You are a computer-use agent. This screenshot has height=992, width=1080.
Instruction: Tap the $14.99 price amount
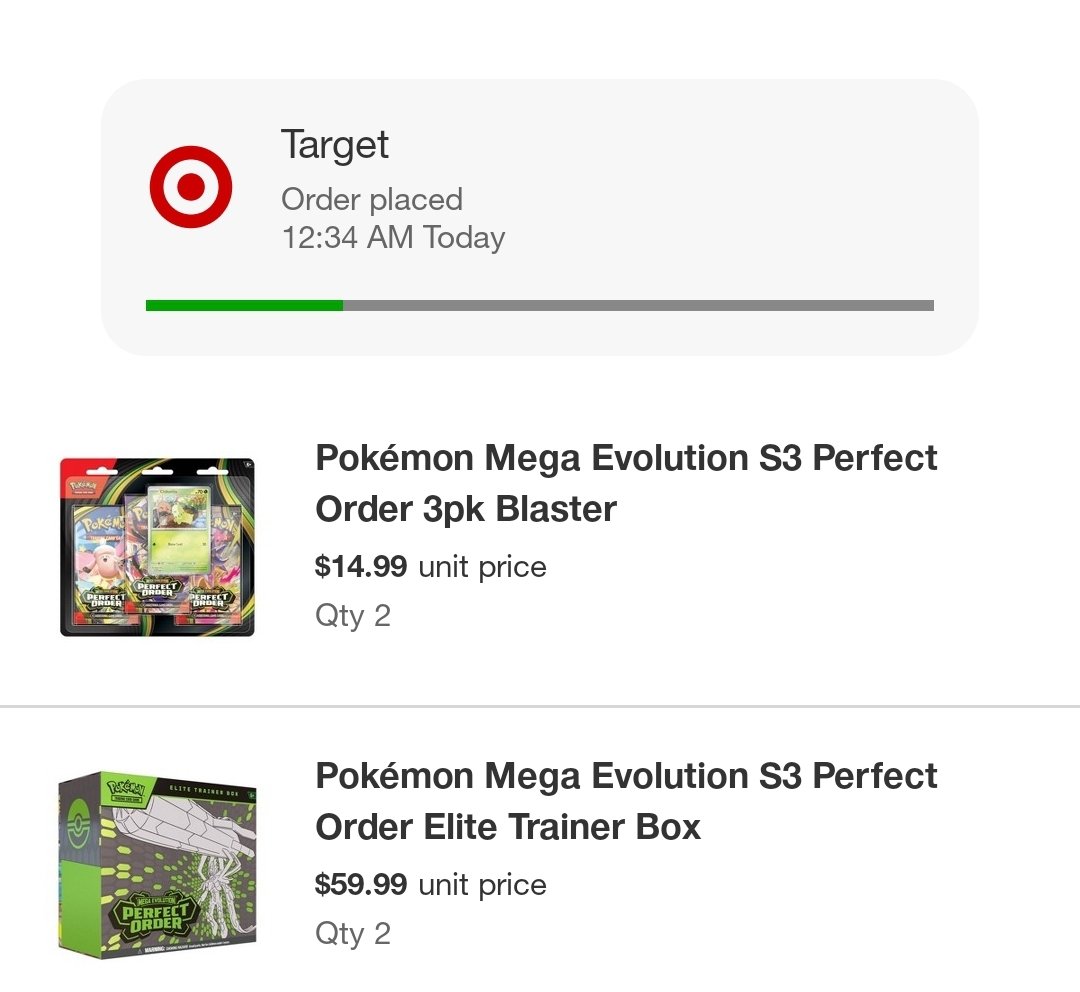(x=361, y=567)
